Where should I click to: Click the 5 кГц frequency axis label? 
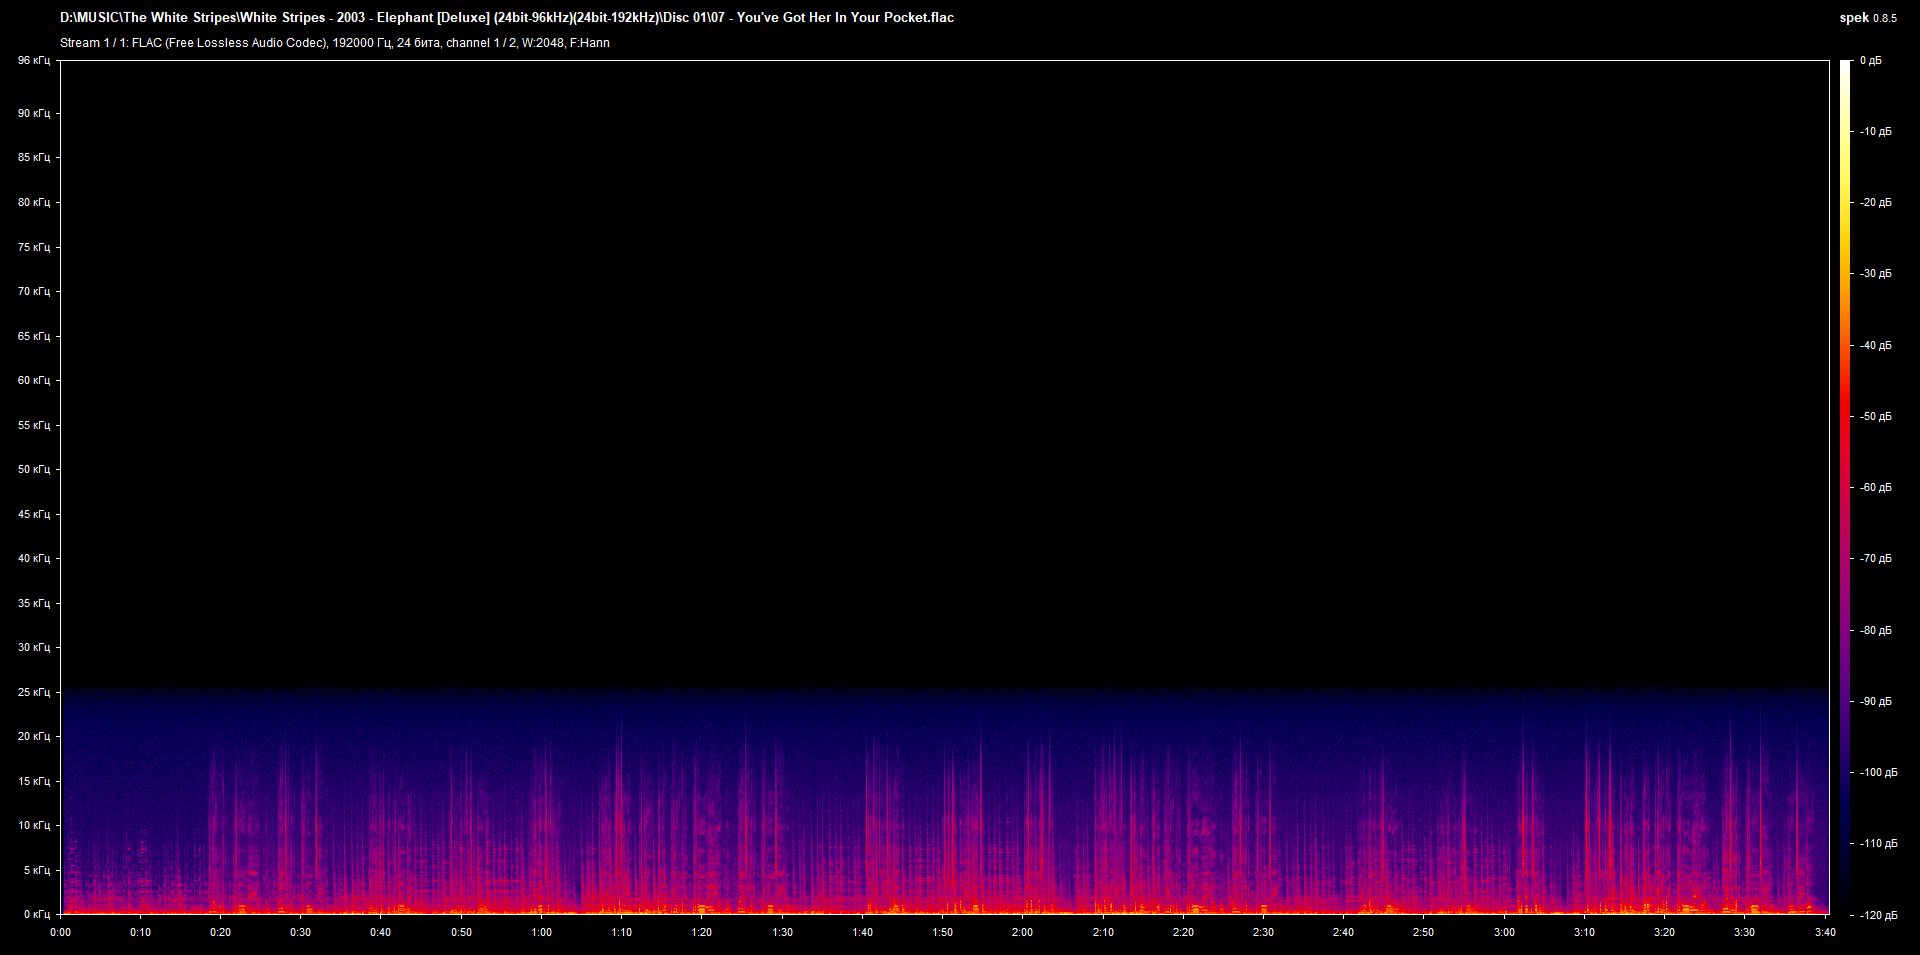[x=37, y=870]
